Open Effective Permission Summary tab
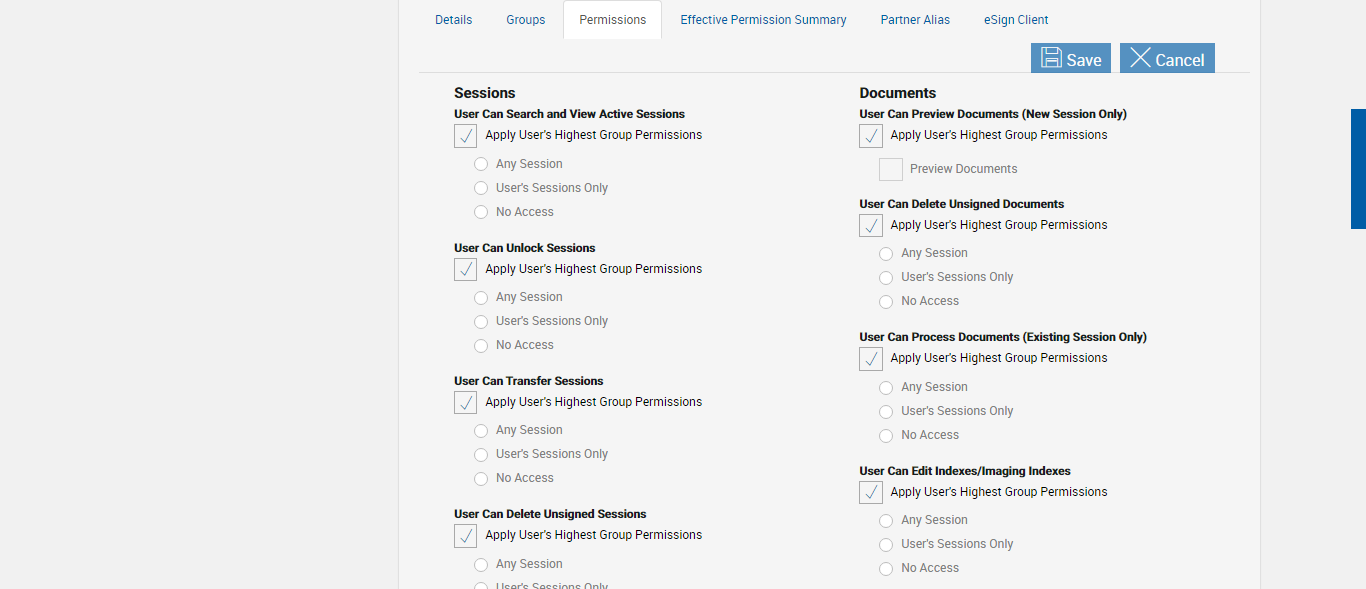1366x589 pixels. point(763,20)
